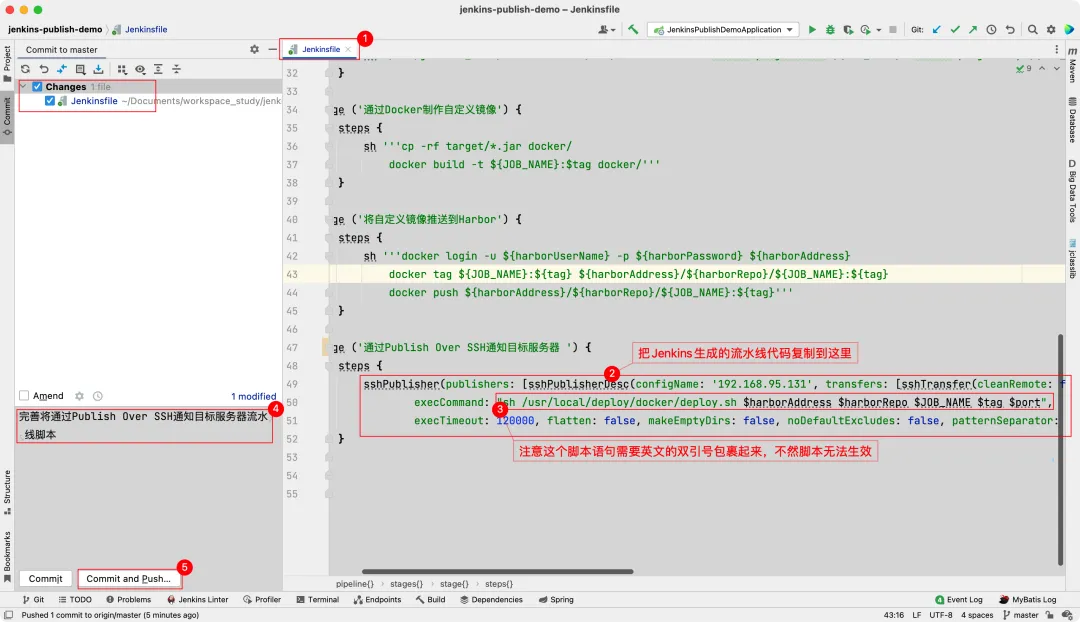Click line:column indicator 43:16
Screen dimensions: 1080x622
tap(893, 615)
